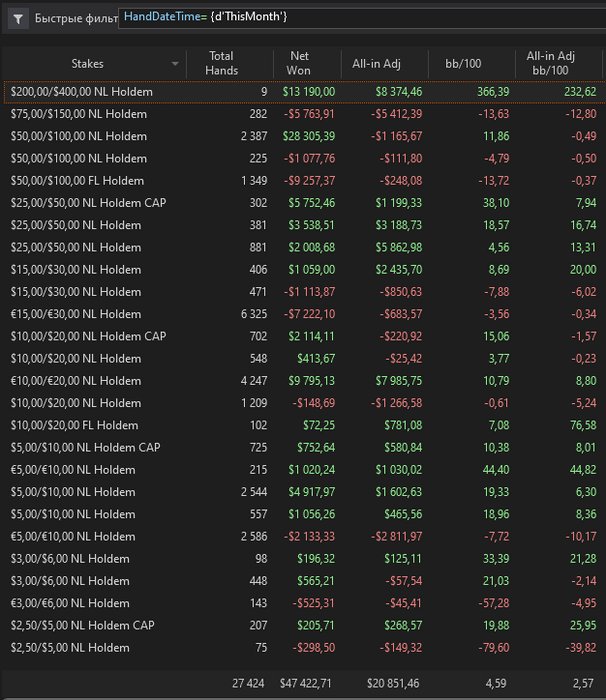
Task: Select the €10,00/€20,00 NL Holdem row
Action: [305, 381]
